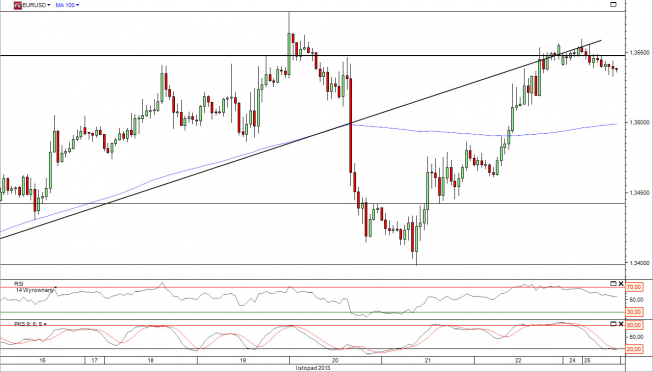The image size is (653, 372).
Task: Click date 17 on the time axis
Action: click(x=95, y=361)
